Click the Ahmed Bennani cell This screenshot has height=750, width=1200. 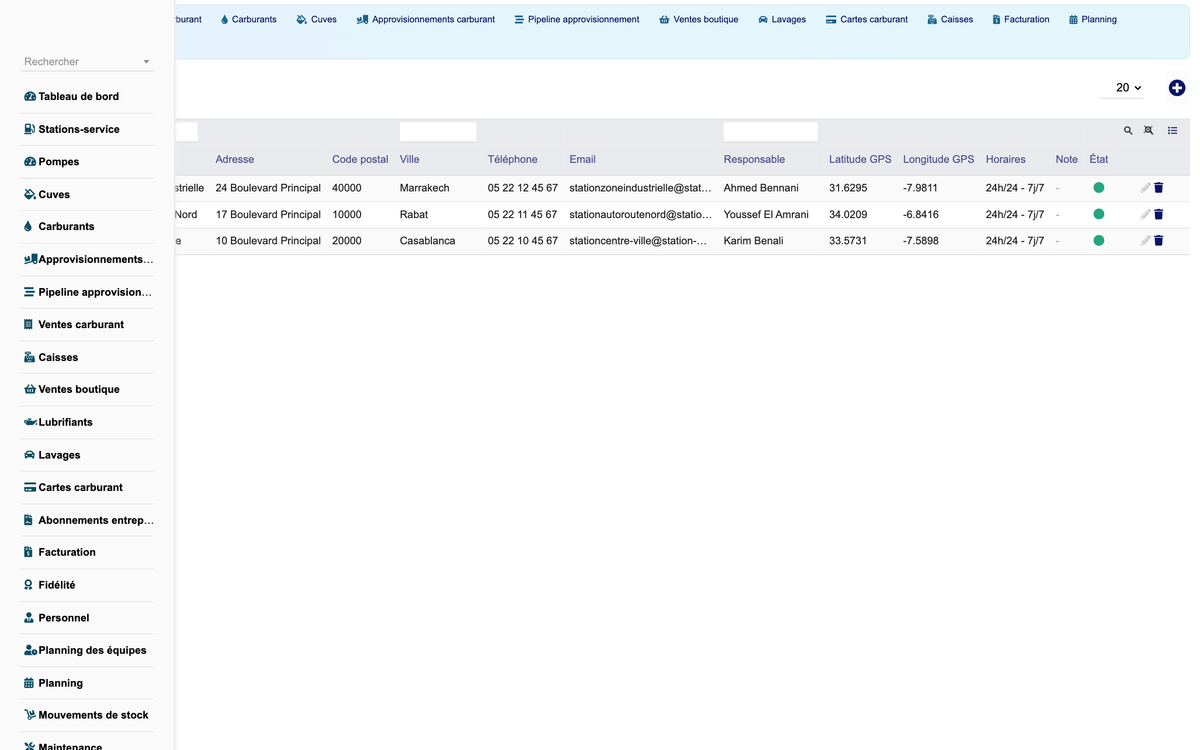pos(761,188)
